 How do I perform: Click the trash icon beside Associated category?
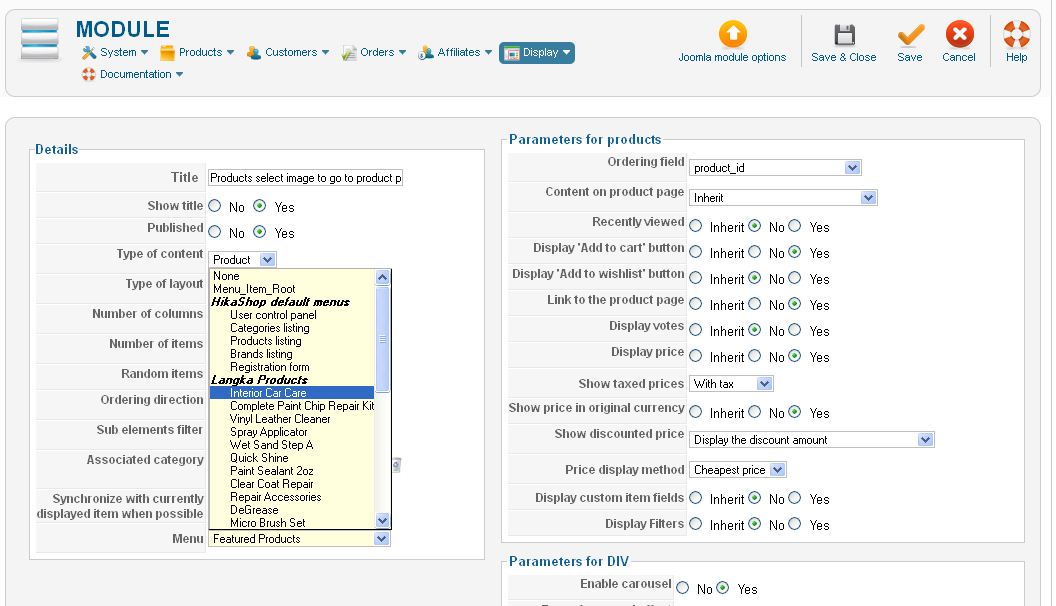pyautogui.click(x=396, y=464)
